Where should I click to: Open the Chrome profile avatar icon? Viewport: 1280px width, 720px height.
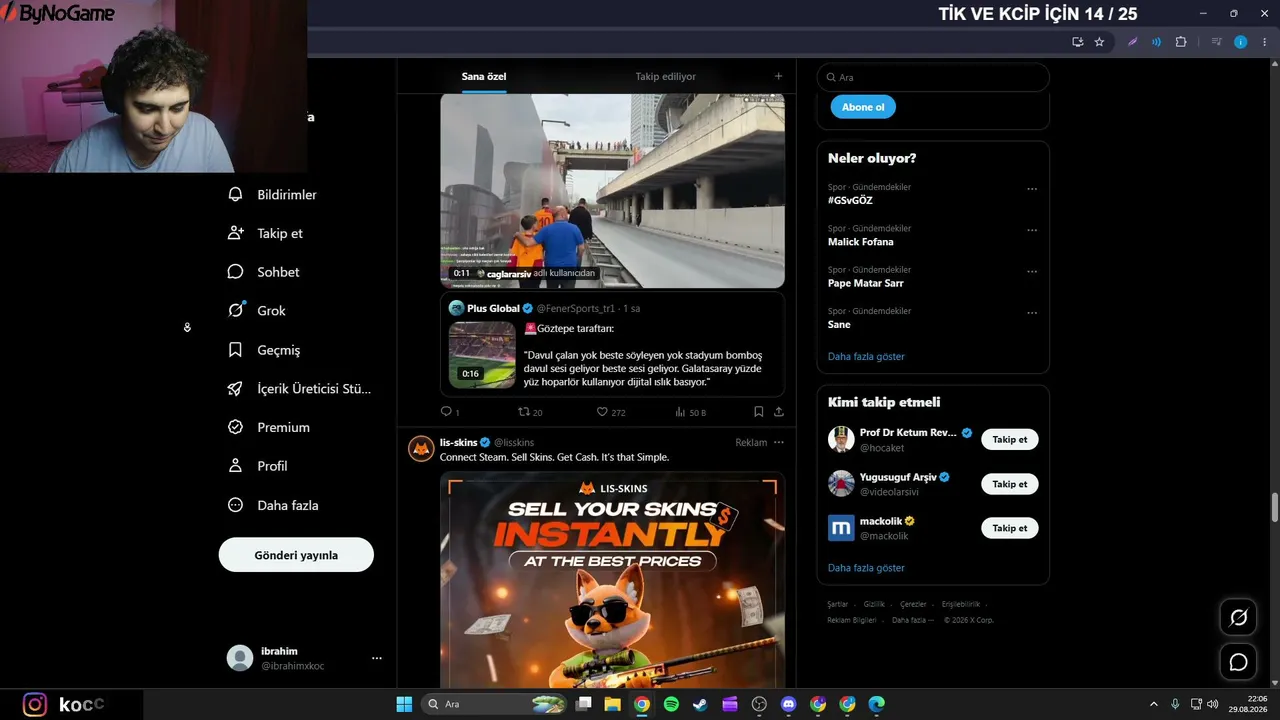point(1241,42)
